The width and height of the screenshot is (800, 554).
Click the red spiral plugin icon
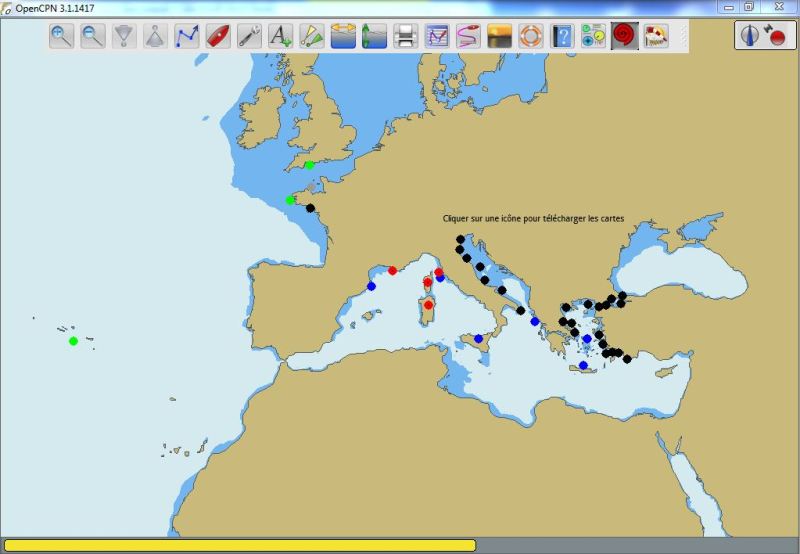coord(624,36)
